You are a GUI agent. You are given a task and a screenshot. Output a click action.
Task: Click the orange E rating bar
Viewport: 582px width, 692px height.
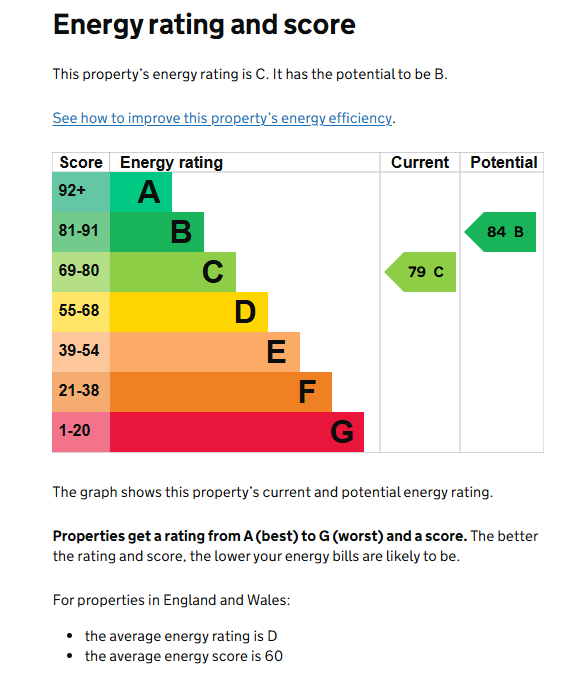click(205, 352)
